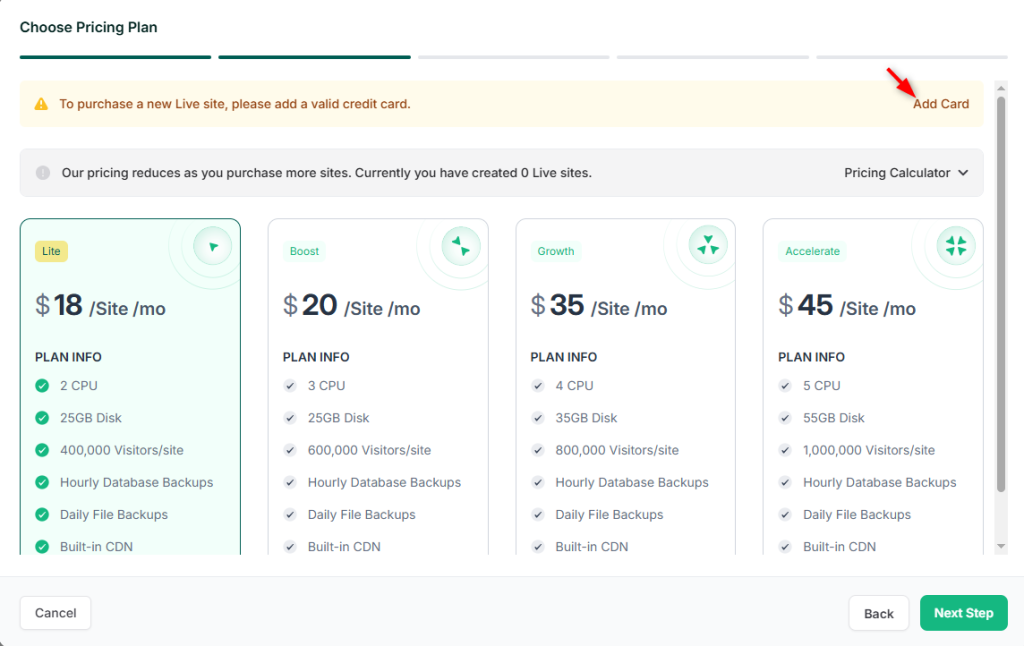Select the Boost pricing plan badge
Screen dimensions: 1024x646
click(304, 251)
